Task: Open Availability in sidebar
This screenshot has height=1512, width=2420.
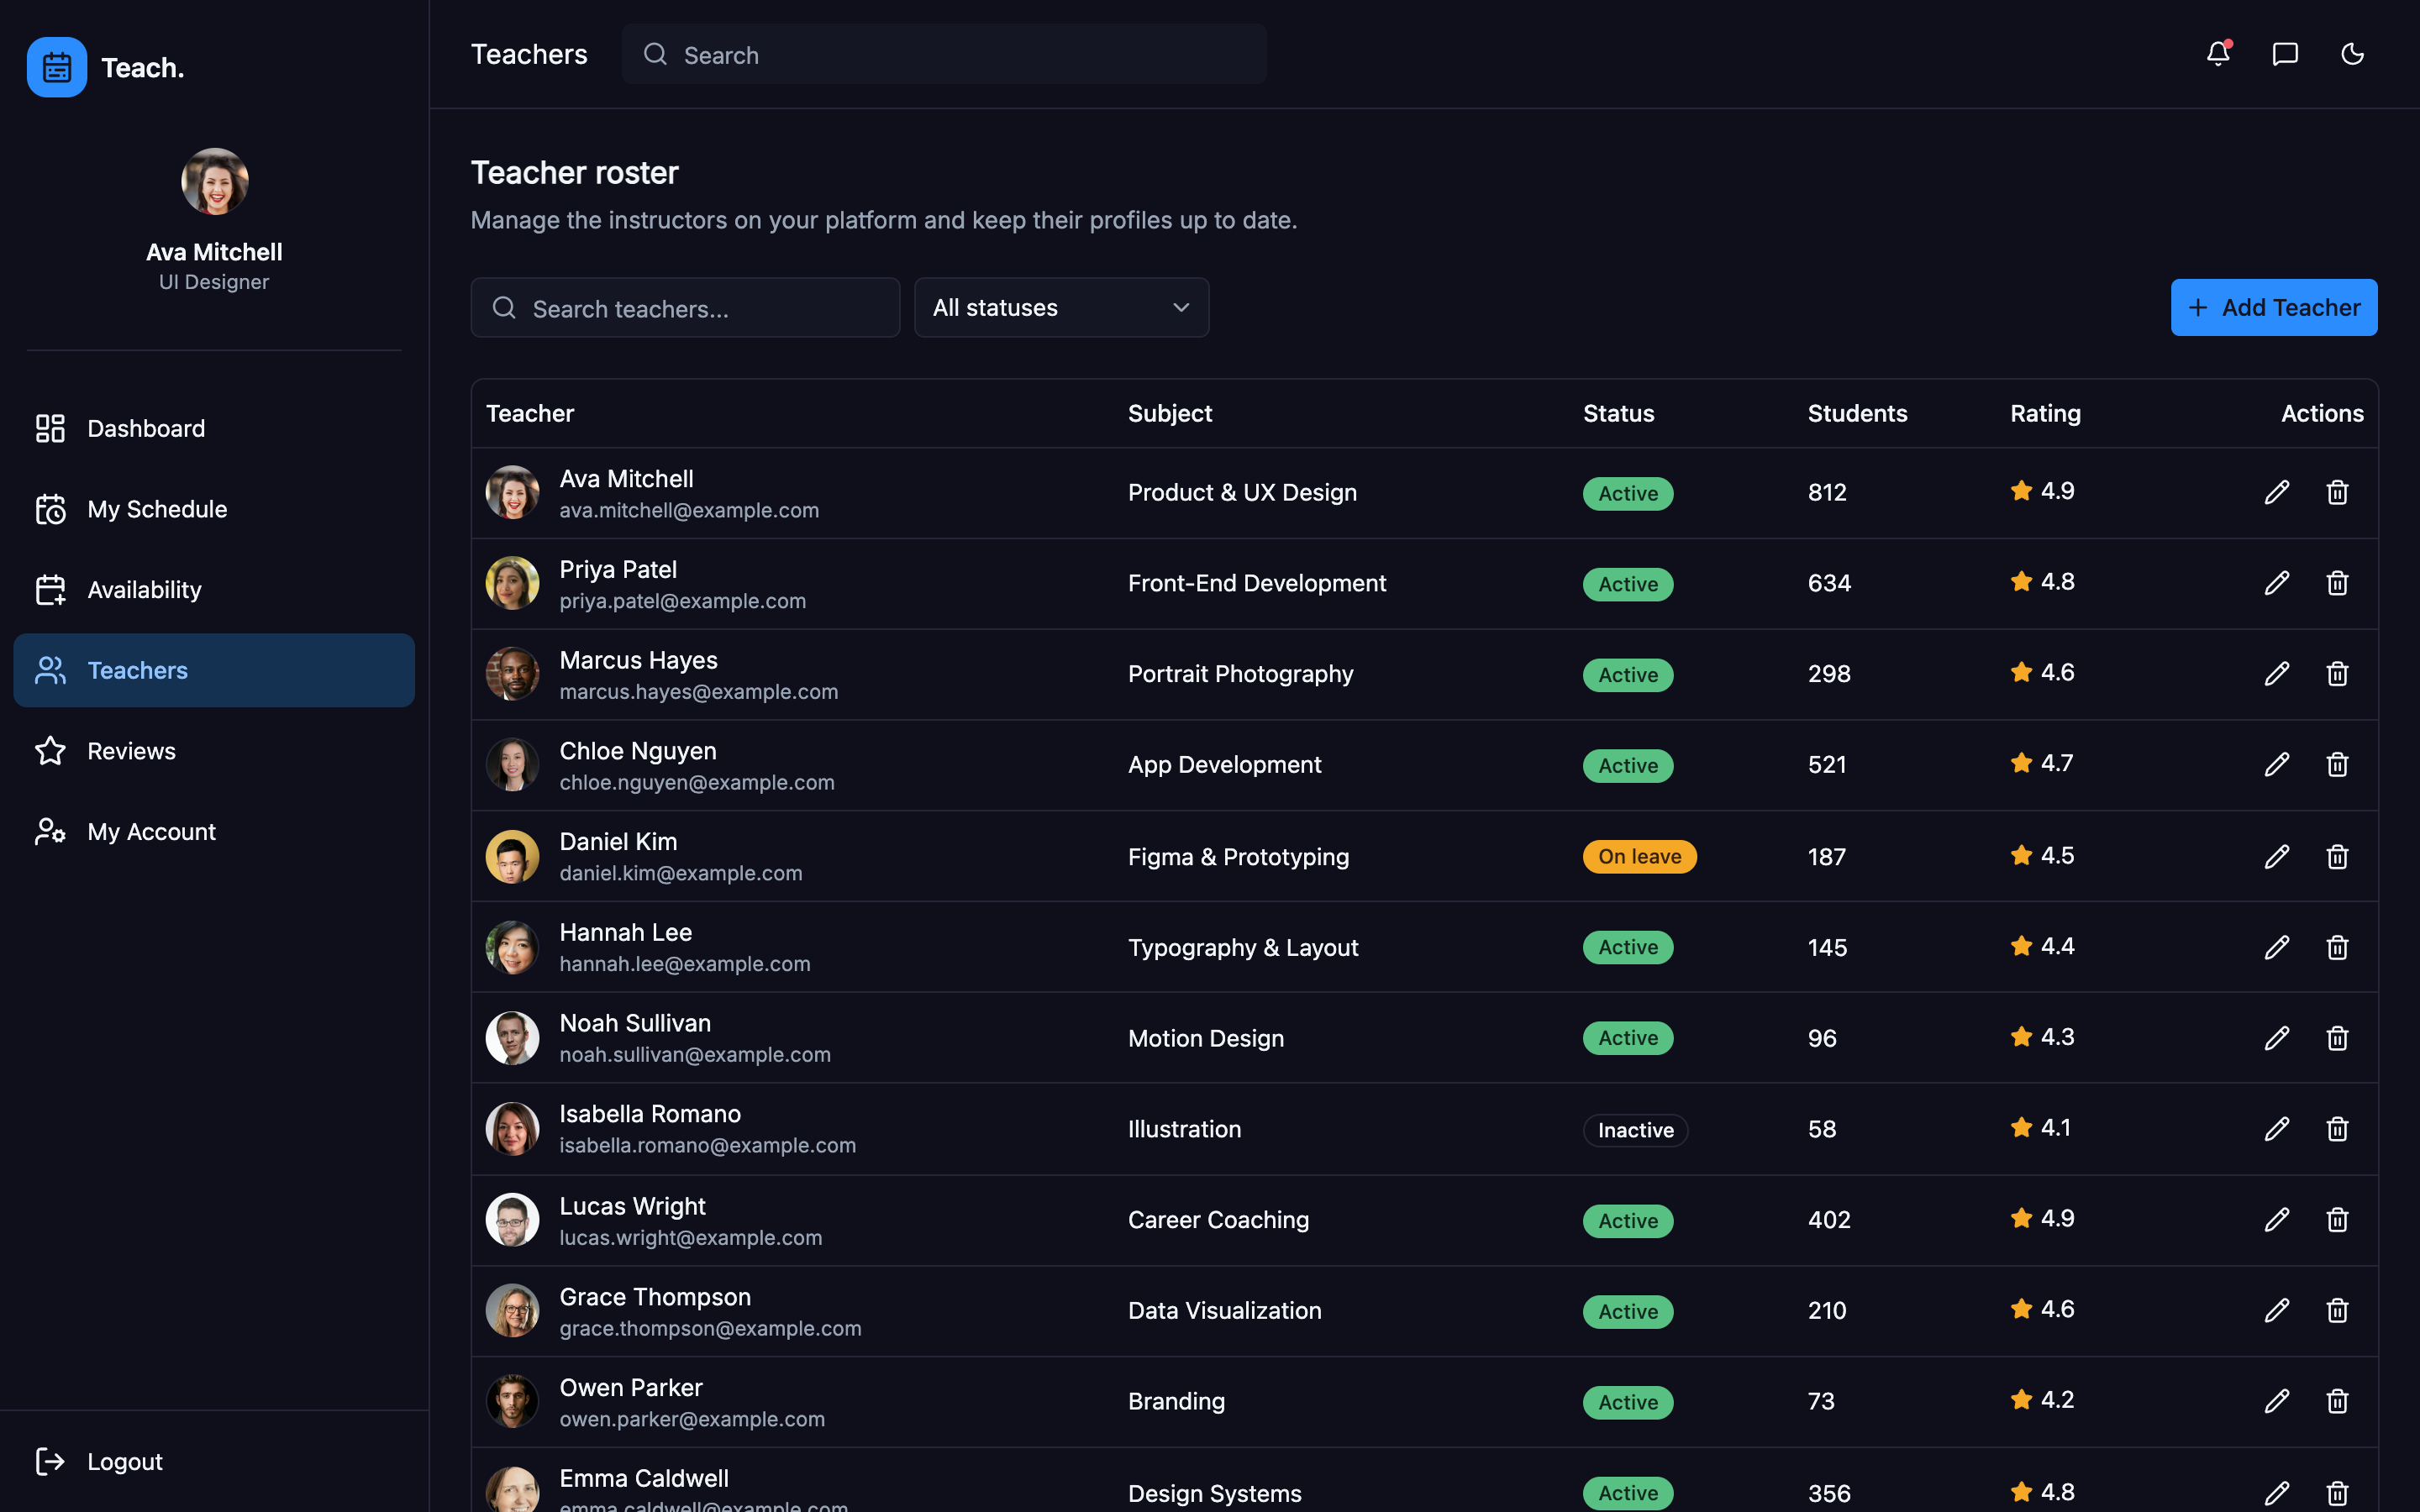Action: coord(214,590)
